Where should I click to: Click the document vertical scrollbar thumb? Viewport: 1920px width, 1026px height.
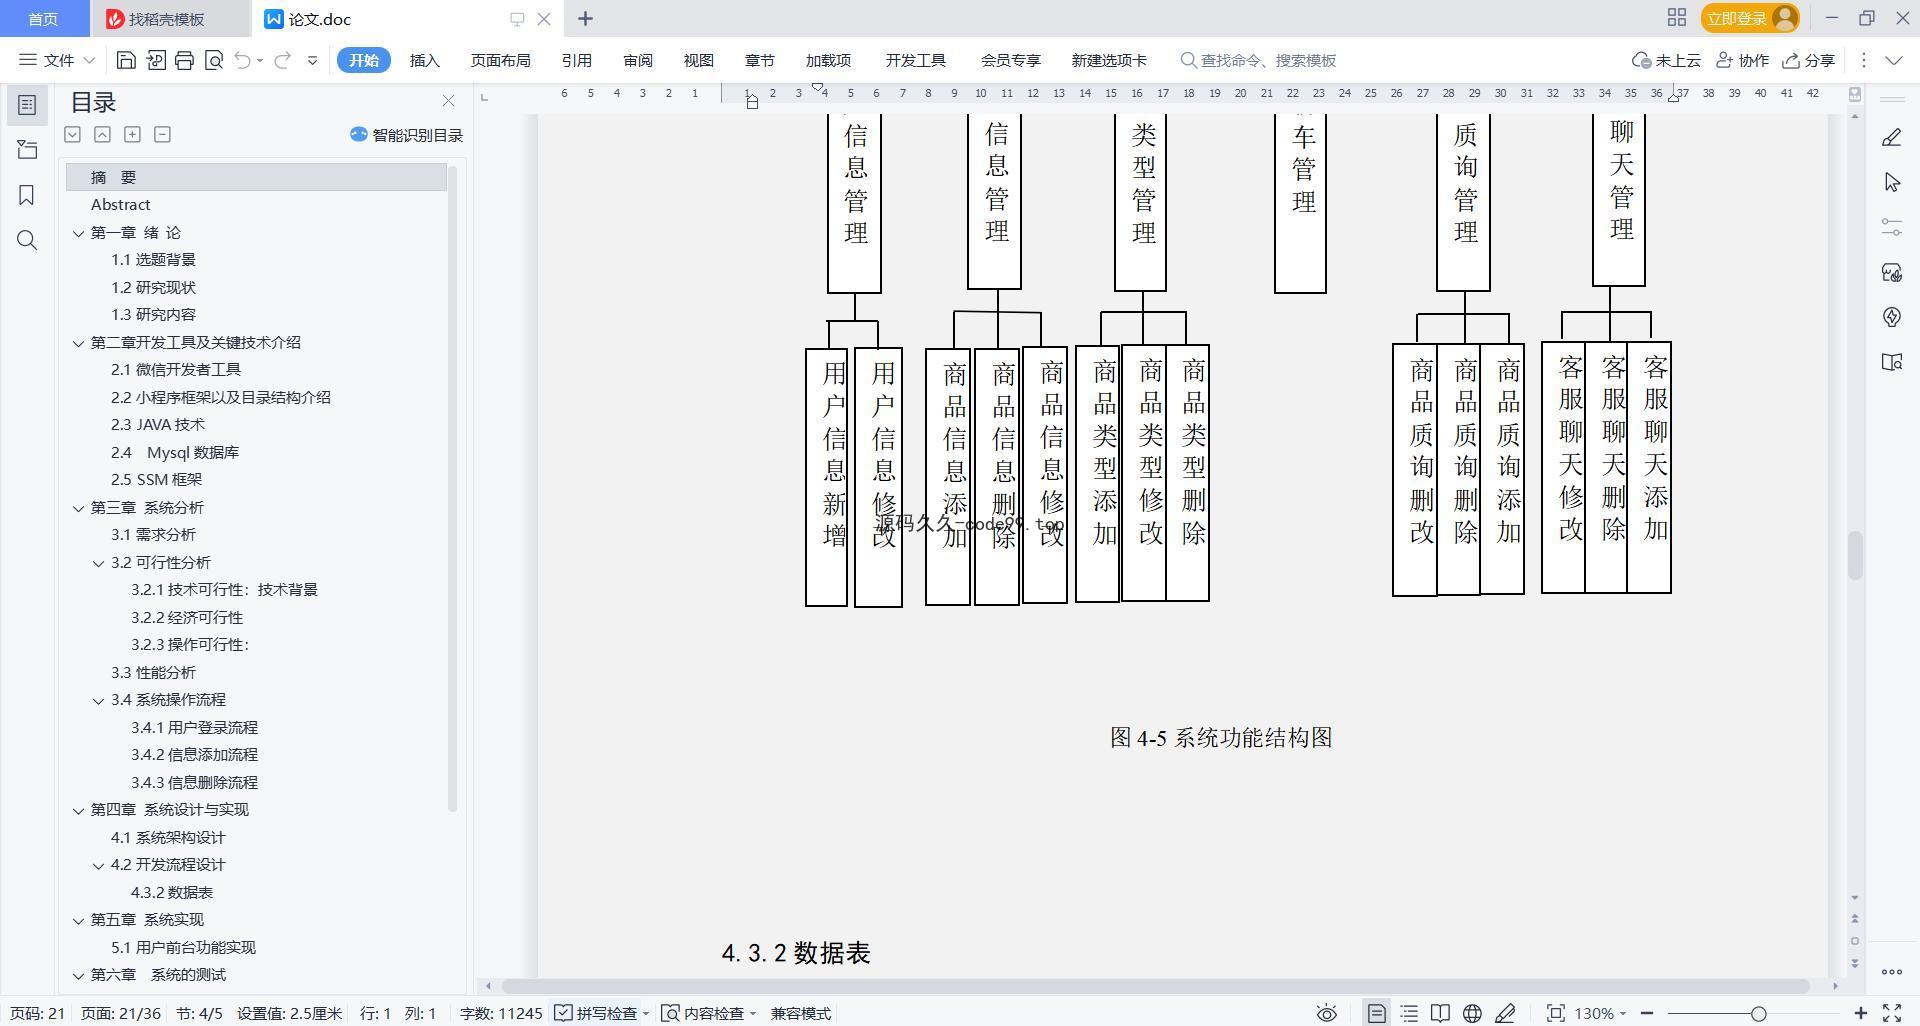[x=1855, y=555]
